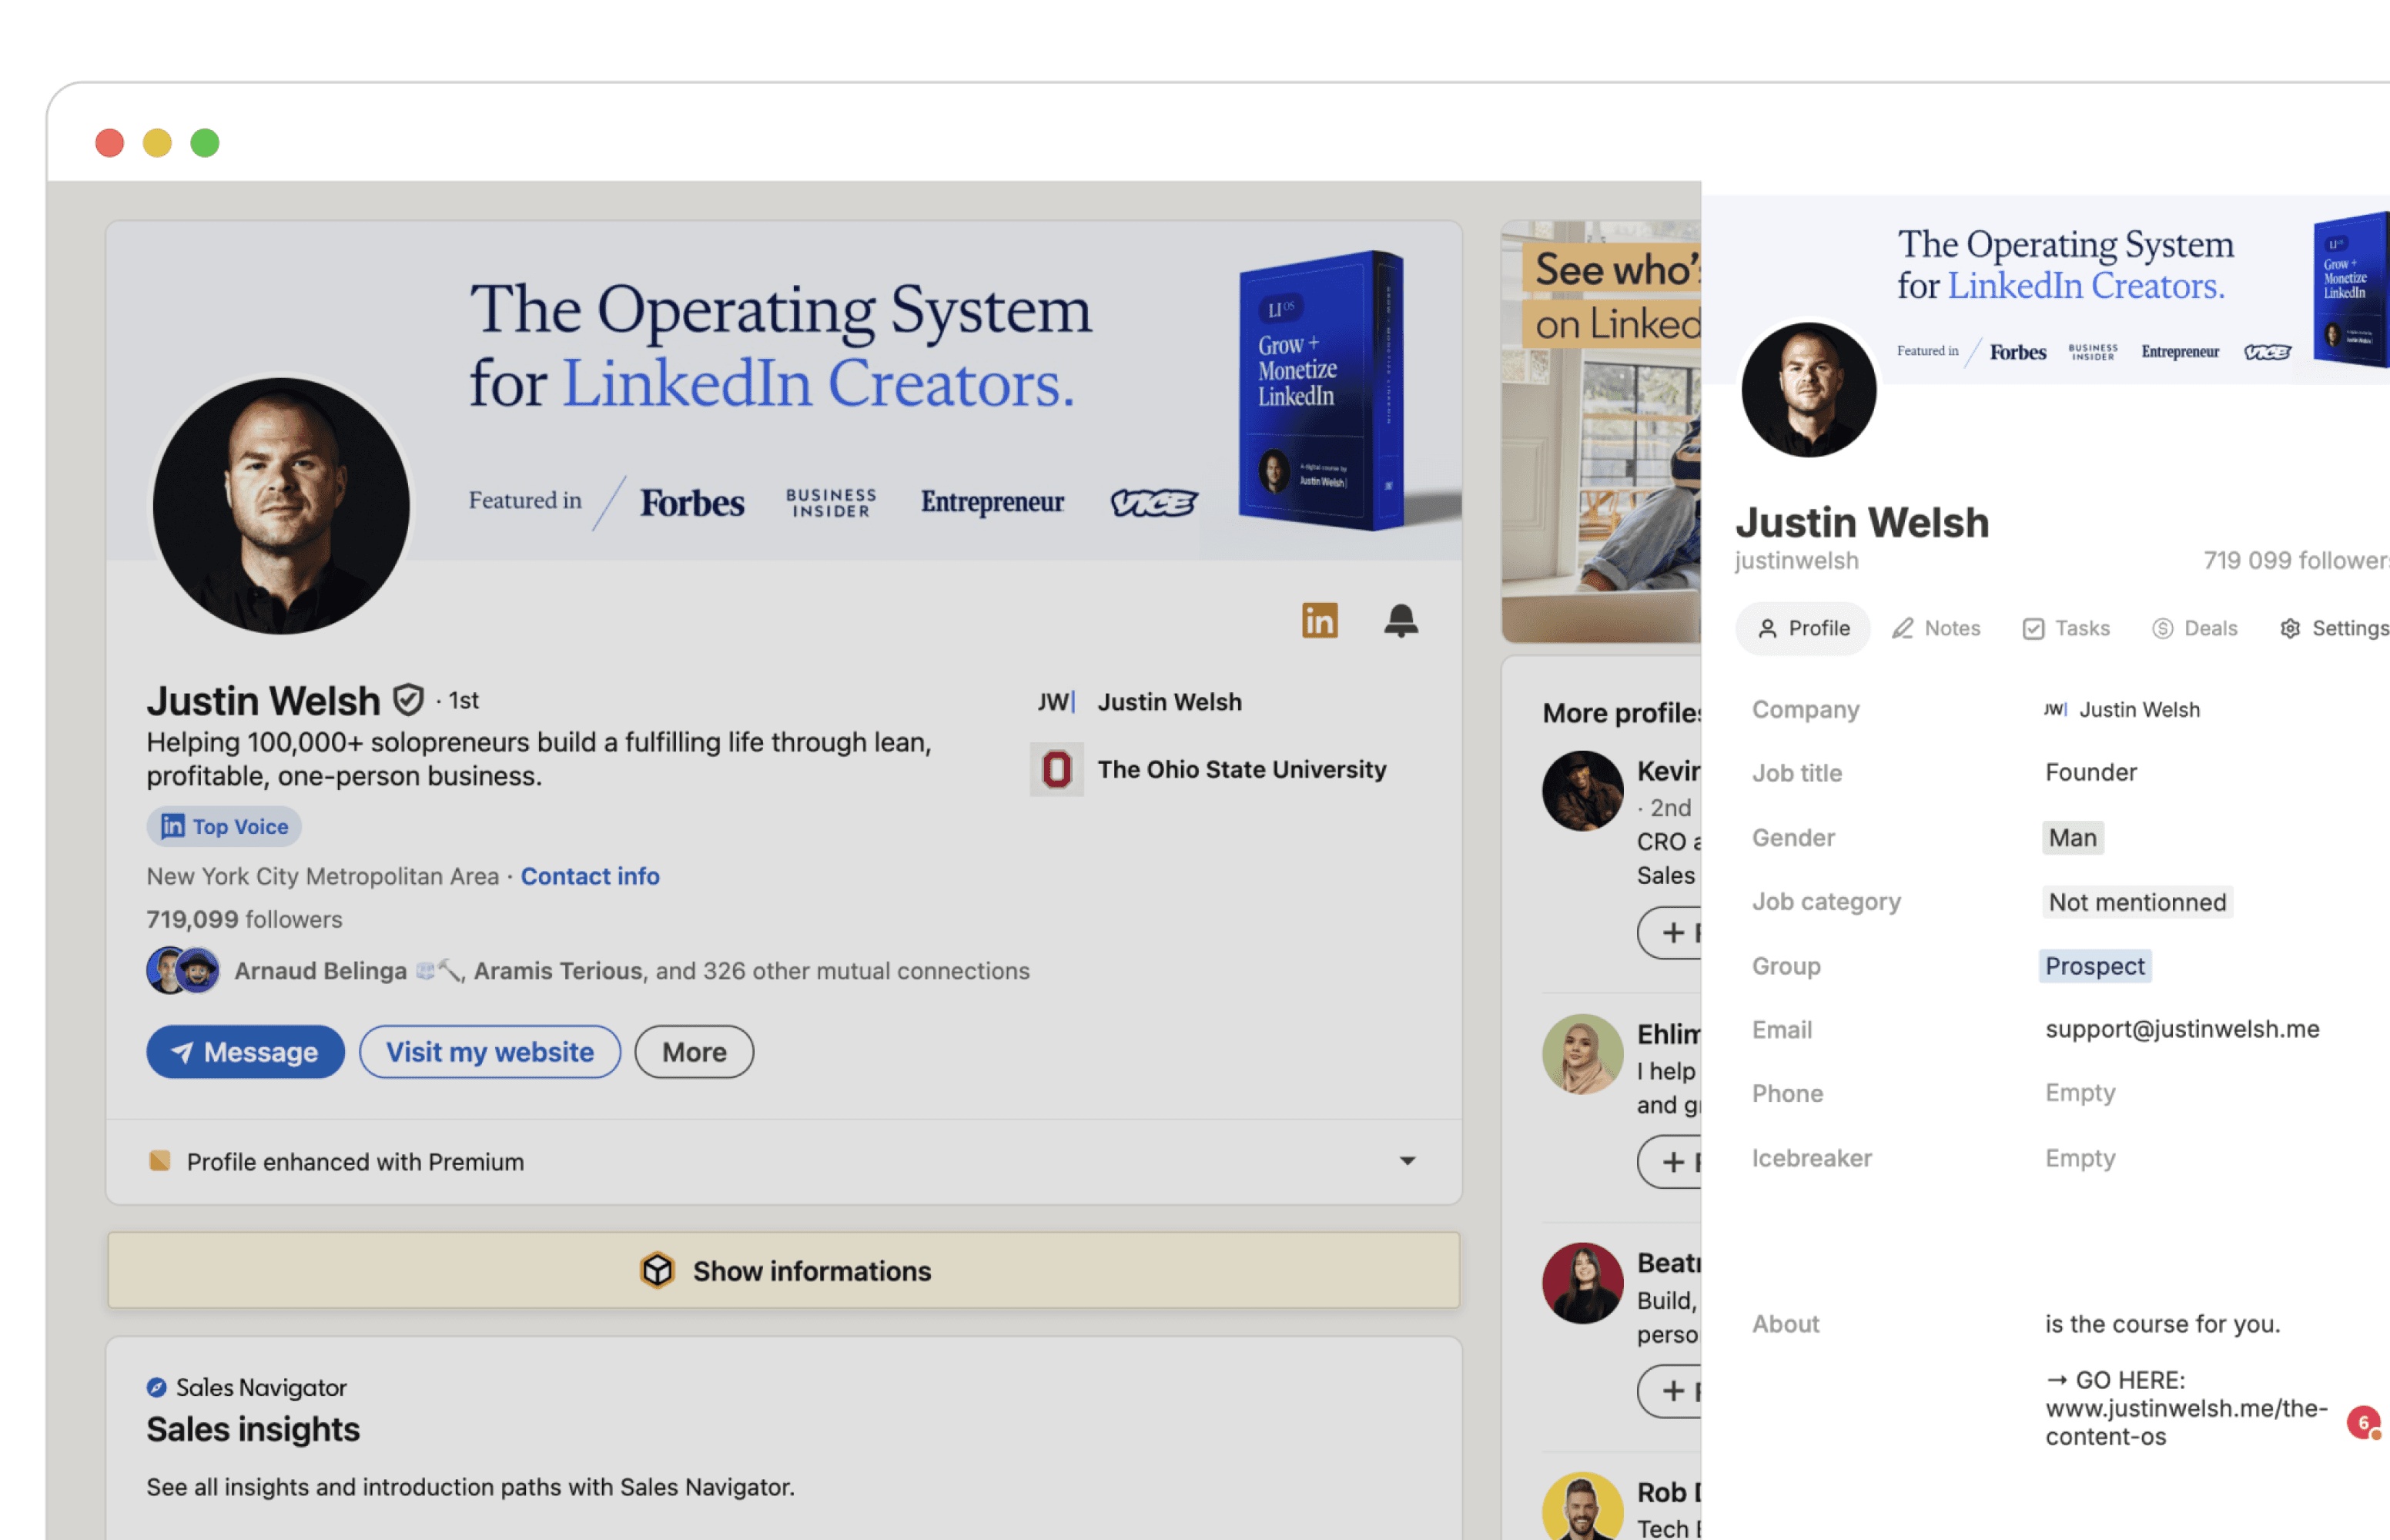Click the mutual connections avatars
The image size is (2390, 1540).
[x=183, y=970]
